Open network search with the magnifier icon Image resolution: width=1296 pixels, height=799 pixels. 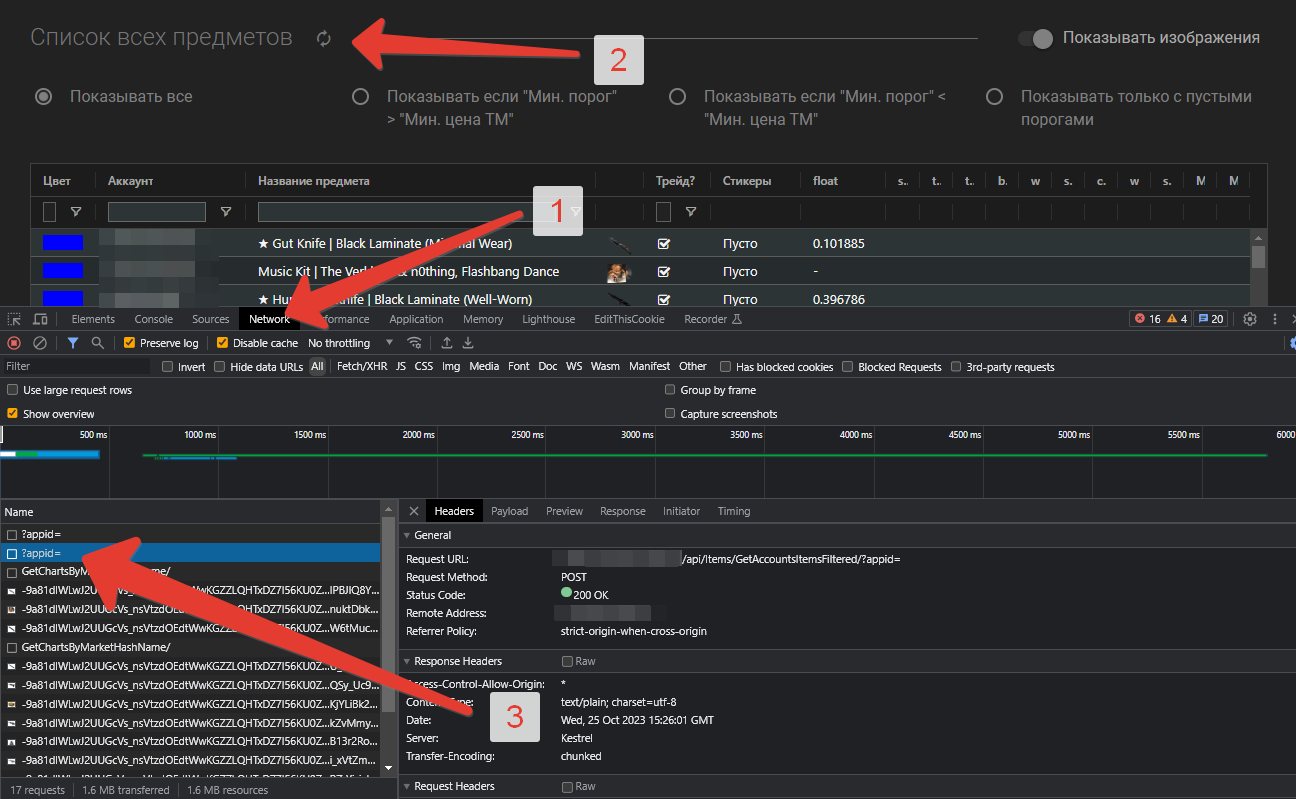98,343
